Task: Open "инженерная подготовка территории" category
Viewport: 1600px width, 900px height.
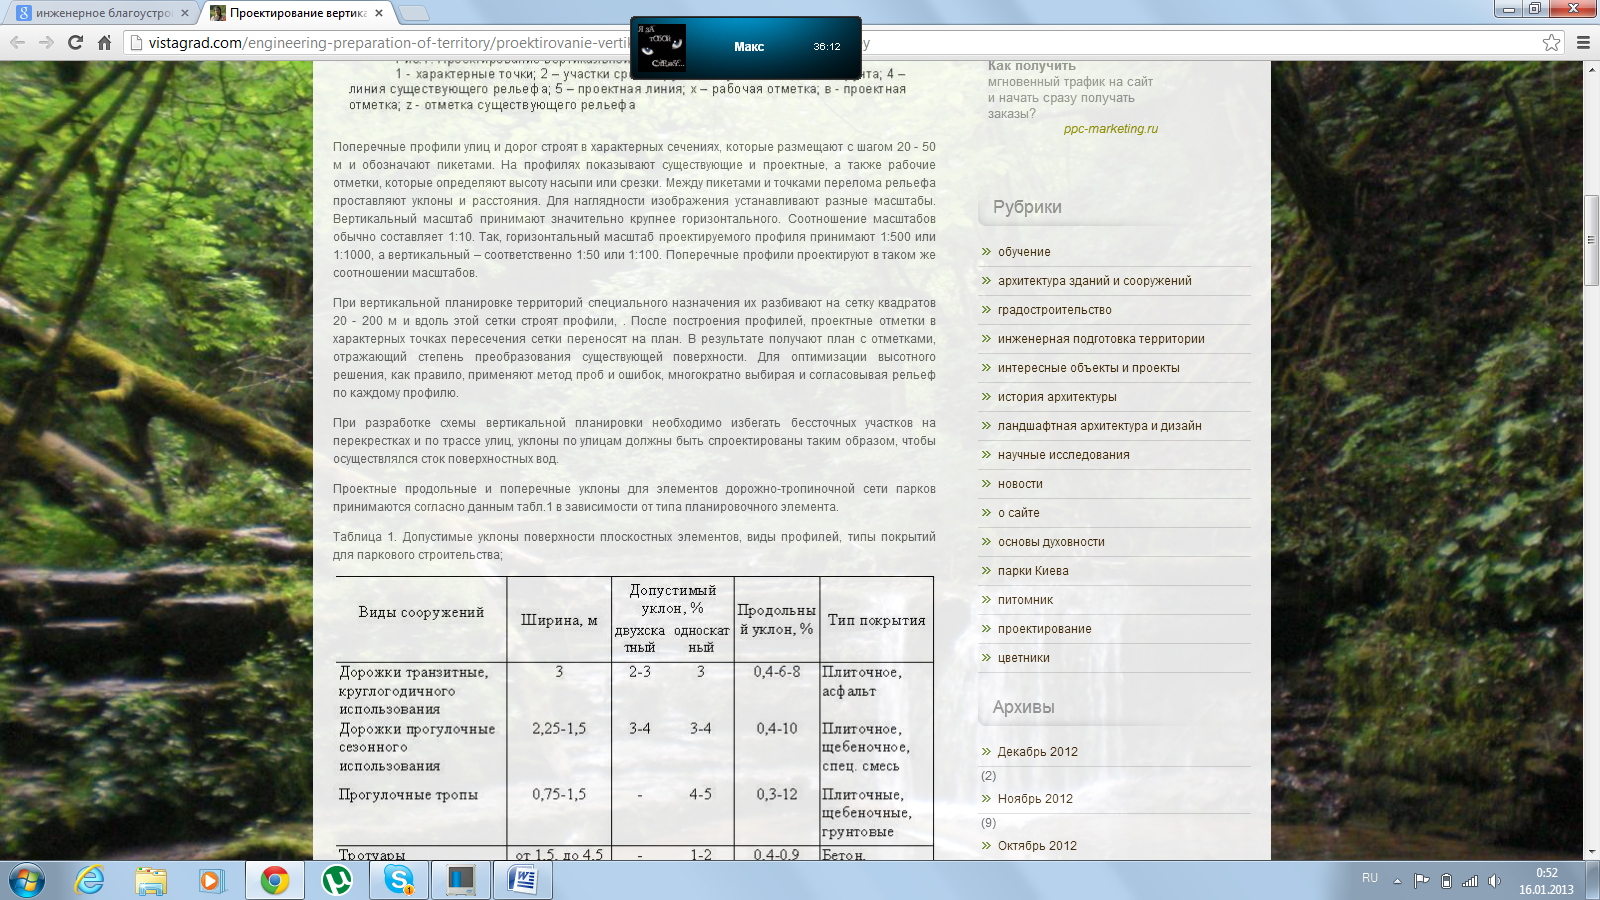Action: (x=1101, y=339)
